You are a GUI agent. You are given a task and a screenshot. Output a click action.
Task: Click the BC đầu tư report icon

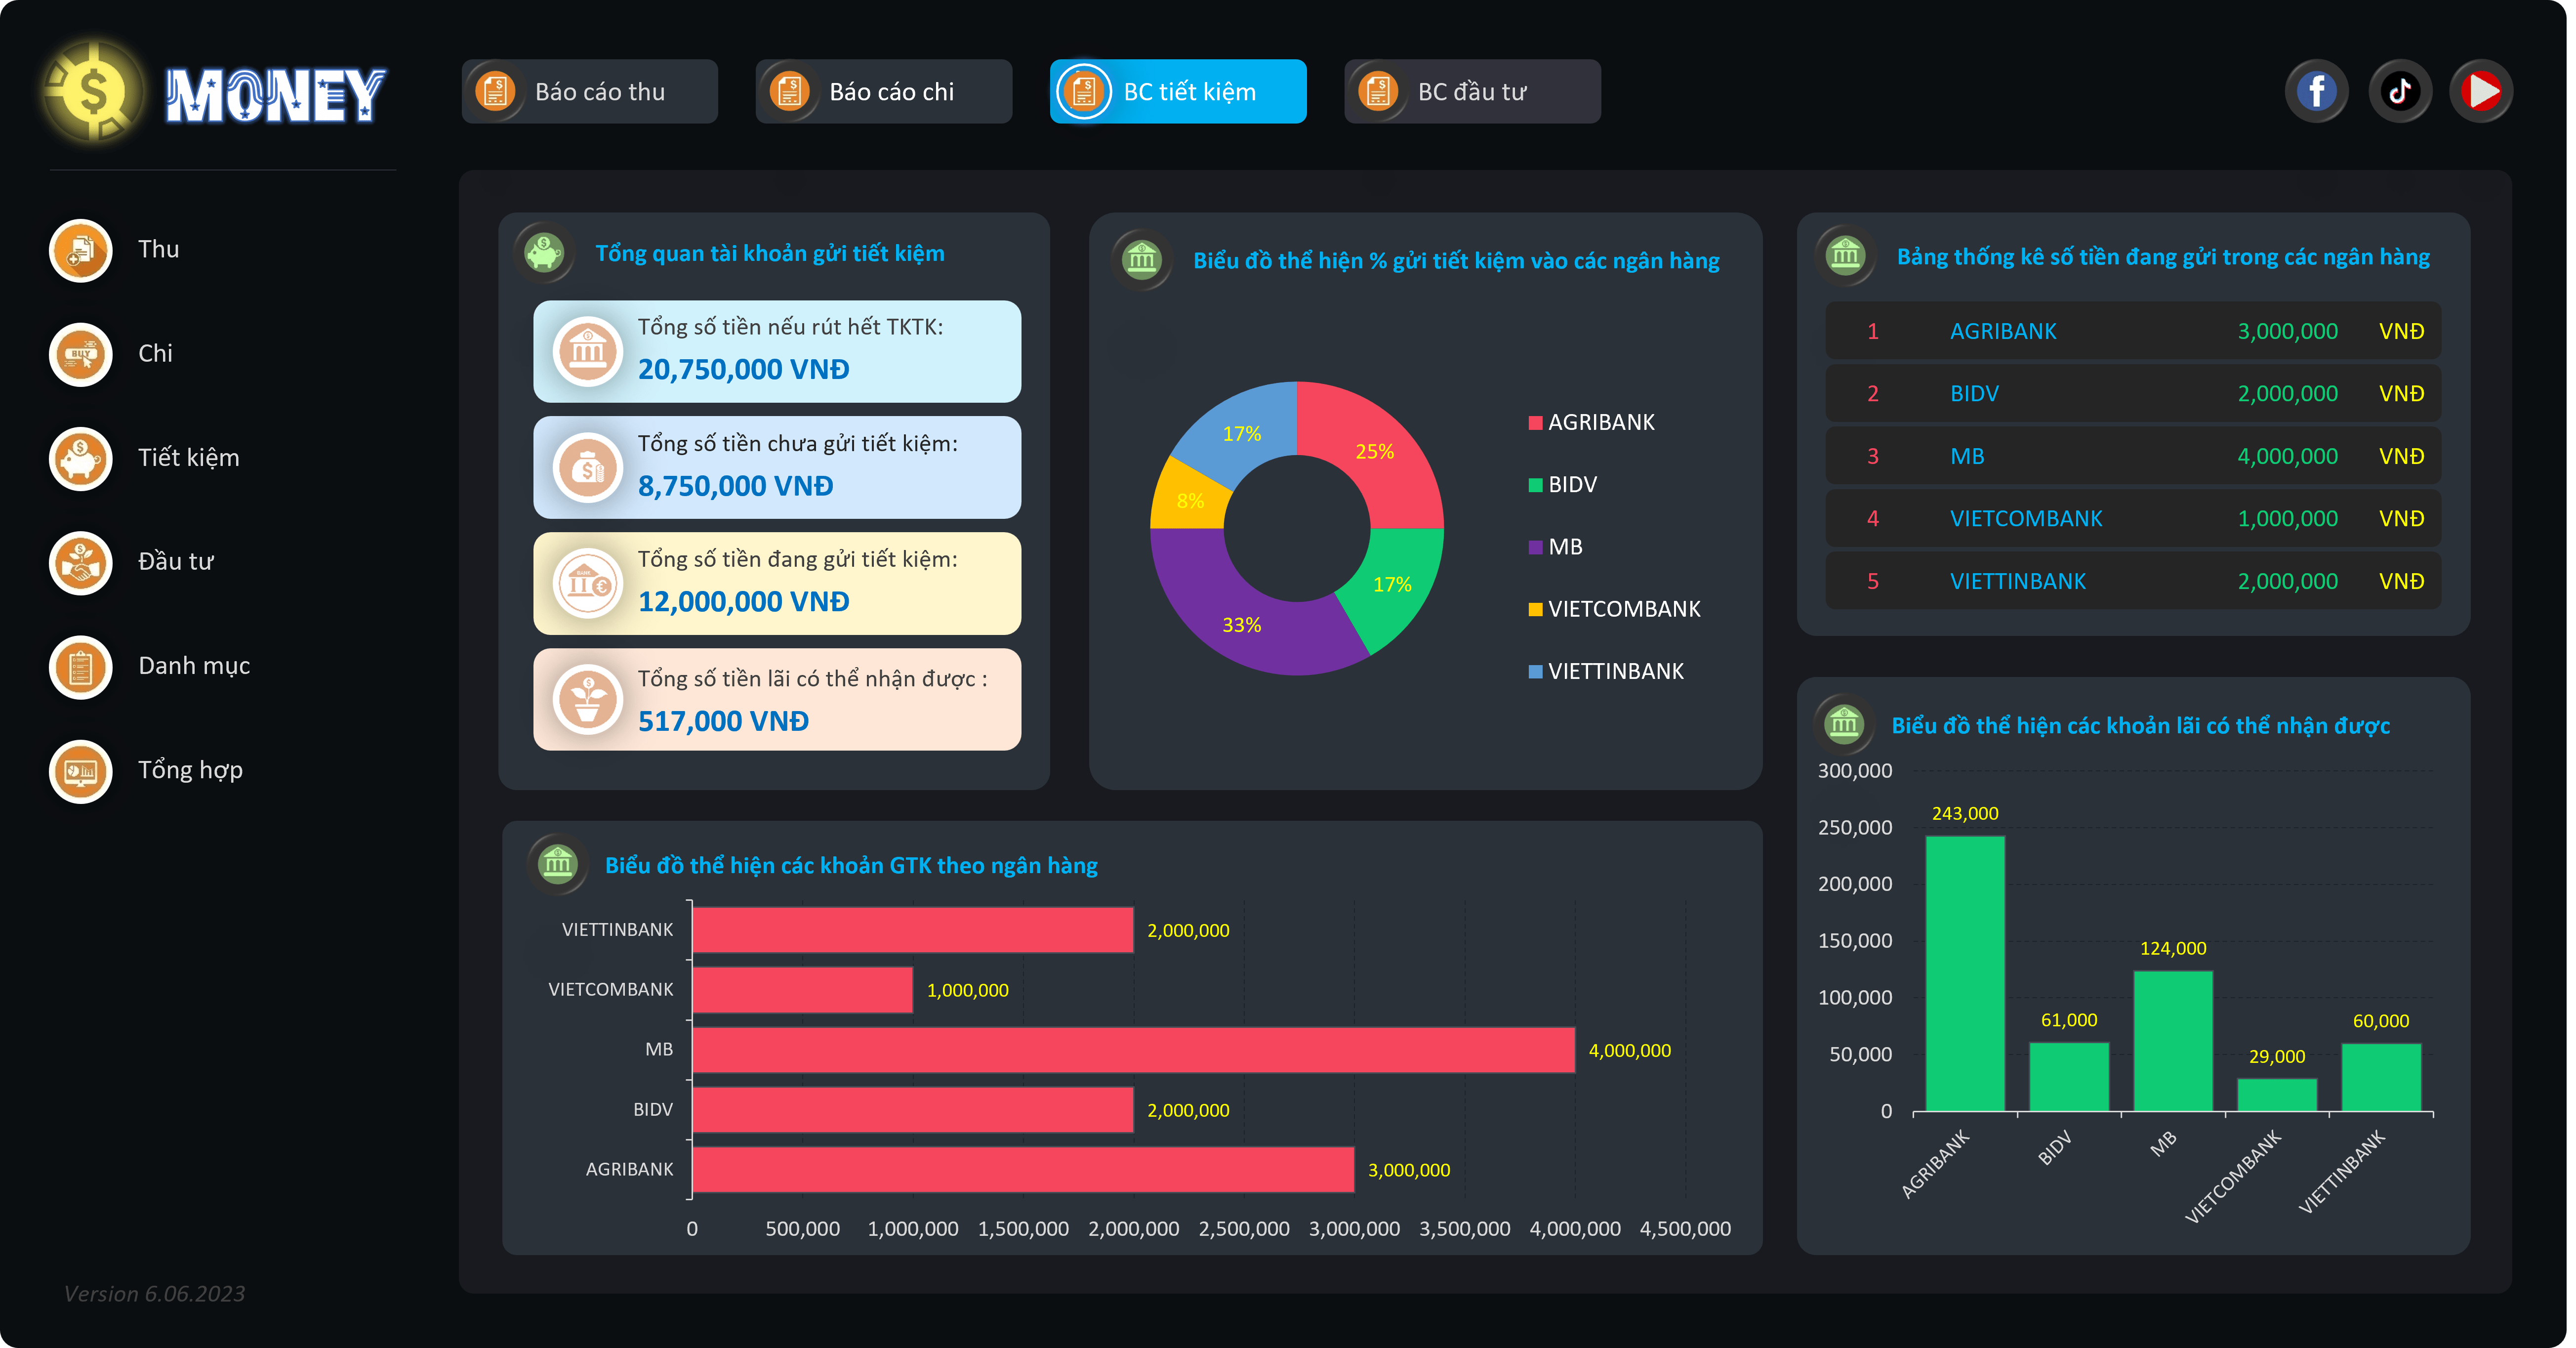pyautogui.click(x=1378, y=91)
